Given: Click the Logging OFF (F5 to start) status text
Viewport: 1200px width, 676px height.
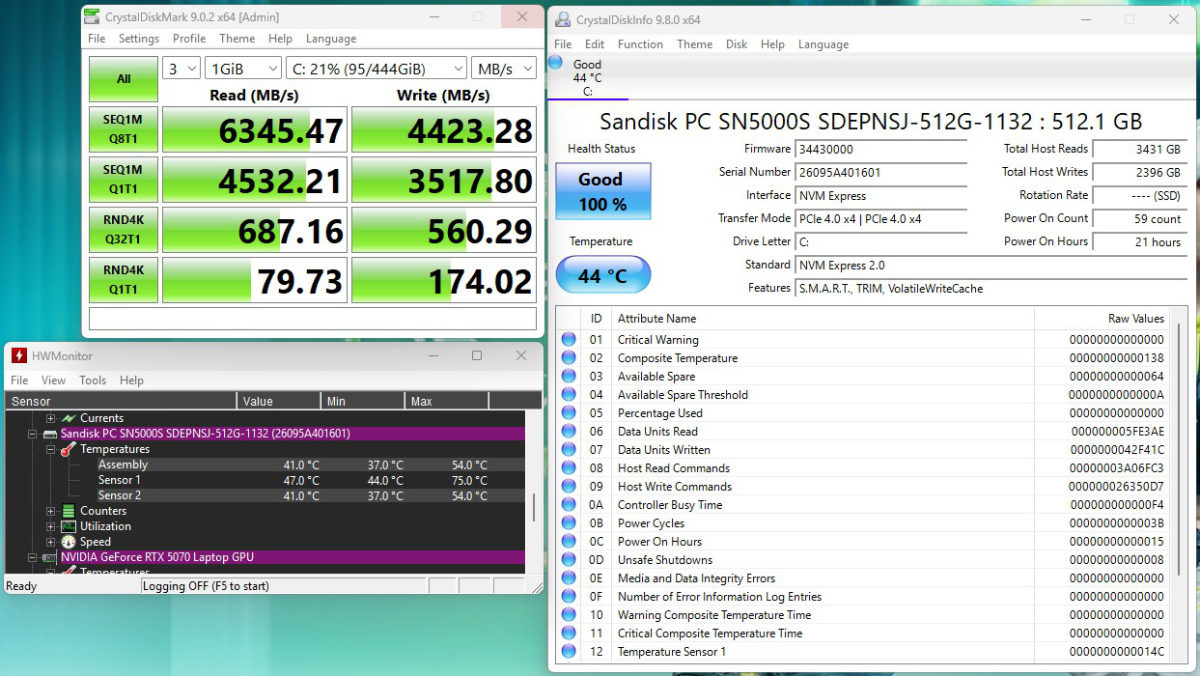Looking at the screenshot, I should [206, 586].
